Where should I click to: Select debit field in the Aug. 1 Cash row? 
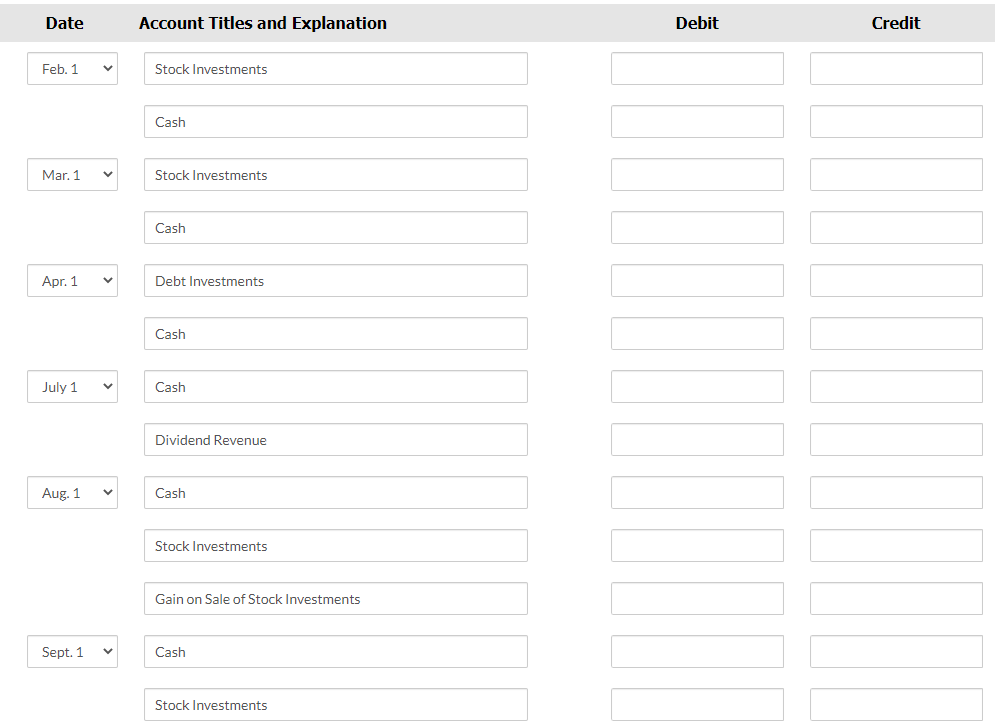[697, 493]
